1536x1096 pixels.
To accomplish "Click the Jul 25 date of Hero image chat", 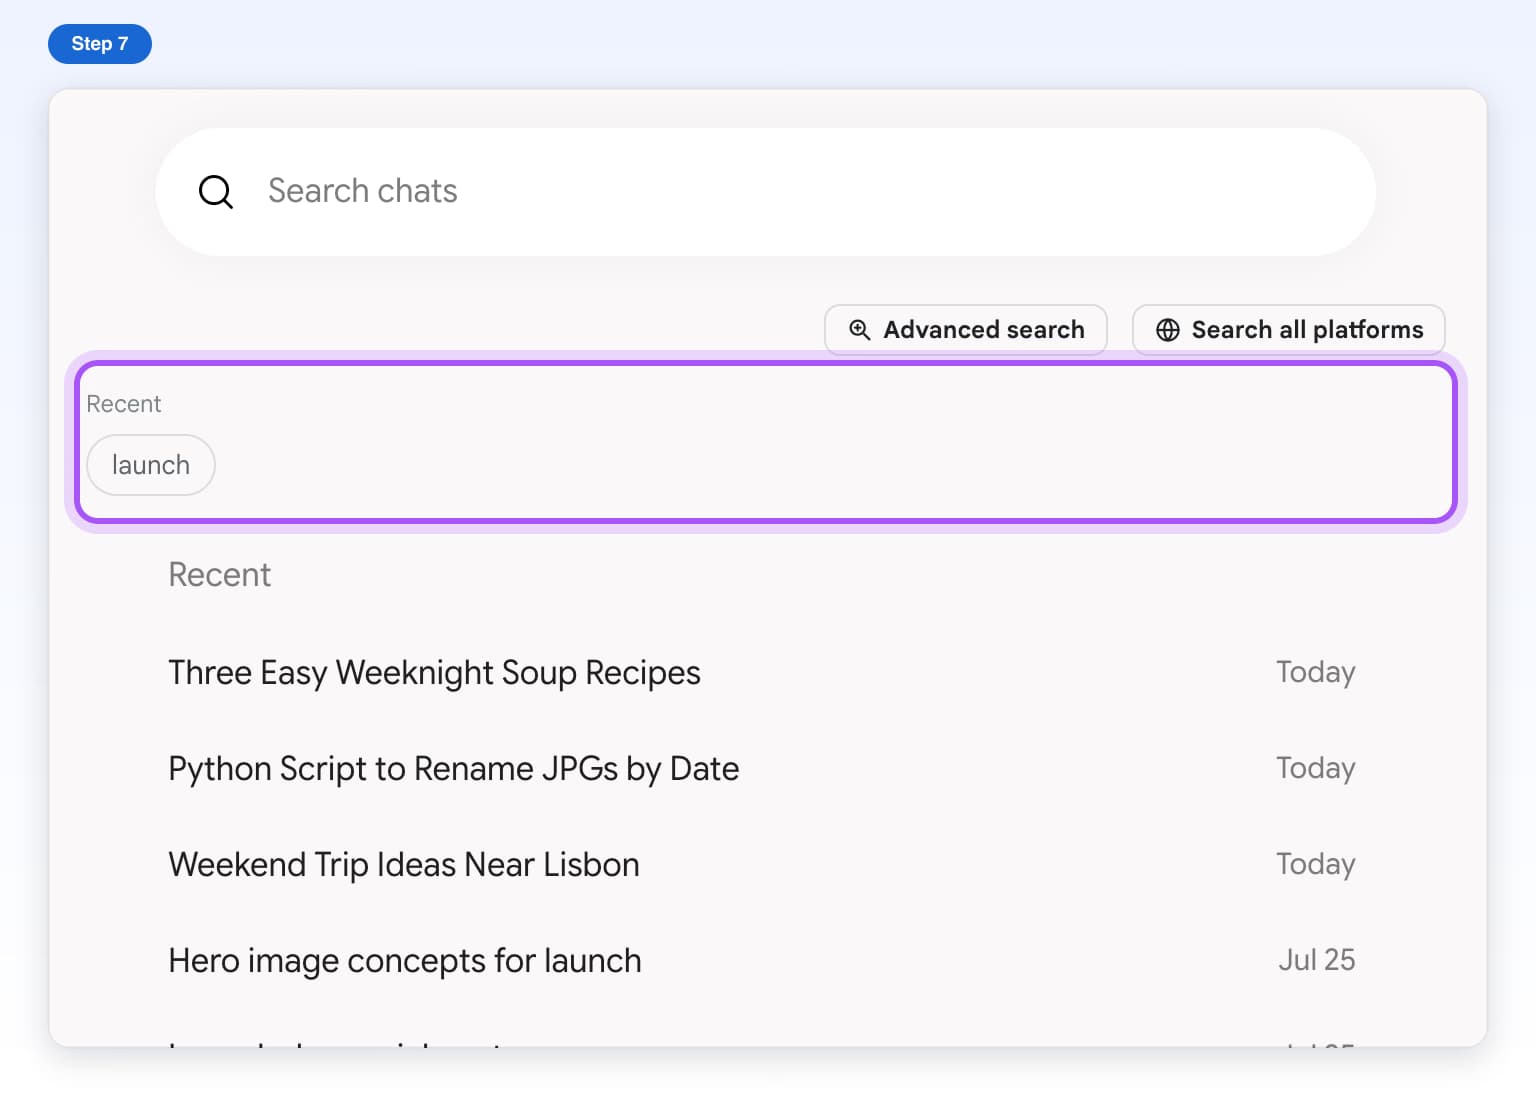I will click(1316, 960).
